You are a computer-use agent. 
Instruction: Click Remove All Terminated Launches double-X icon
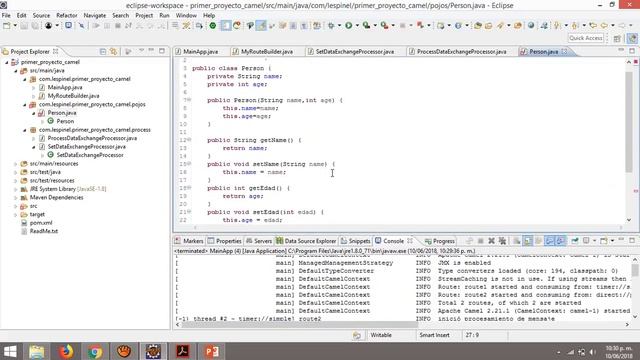click(502, 241)
